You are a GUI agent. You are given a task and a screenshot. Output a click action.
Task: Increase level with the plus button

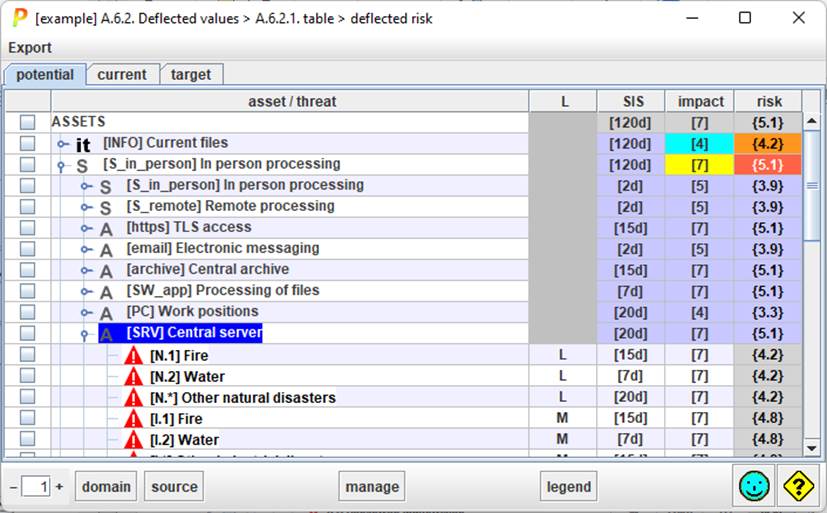click(60, 487)
